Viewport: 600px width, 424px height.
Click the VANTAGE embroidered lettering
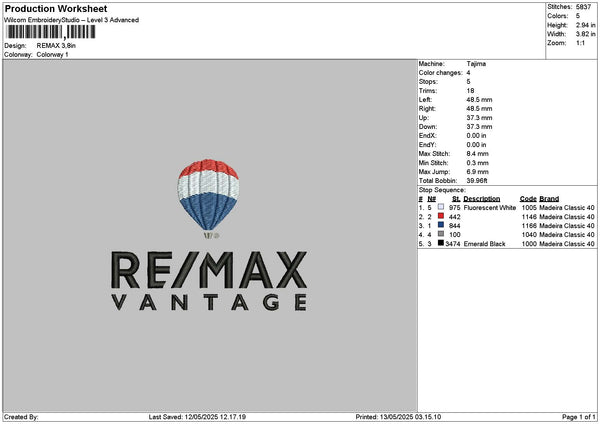(x=209, y=302)
